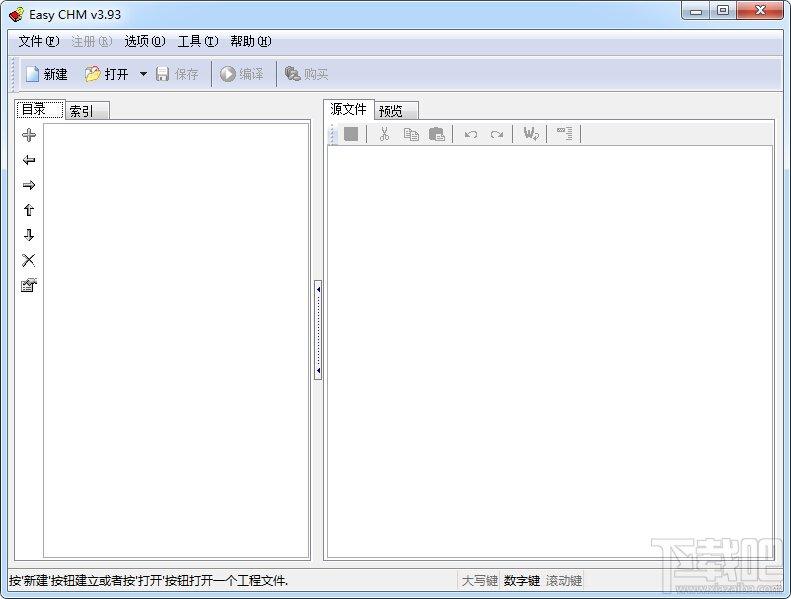Click inside the source file editor area
Viewport: 791px width, 599px height.
tap(550, 352)
